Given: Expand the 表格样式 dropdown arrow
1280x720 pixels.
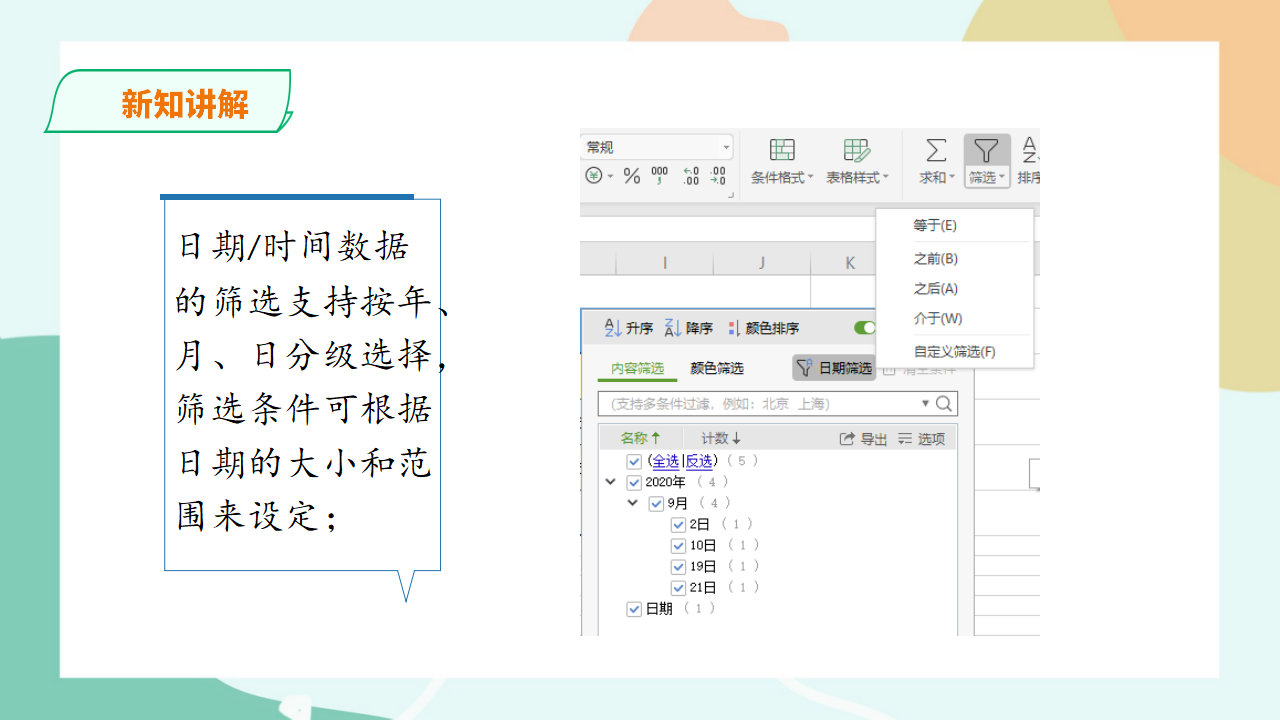Looking at the screenshot, I should point(886,178).
